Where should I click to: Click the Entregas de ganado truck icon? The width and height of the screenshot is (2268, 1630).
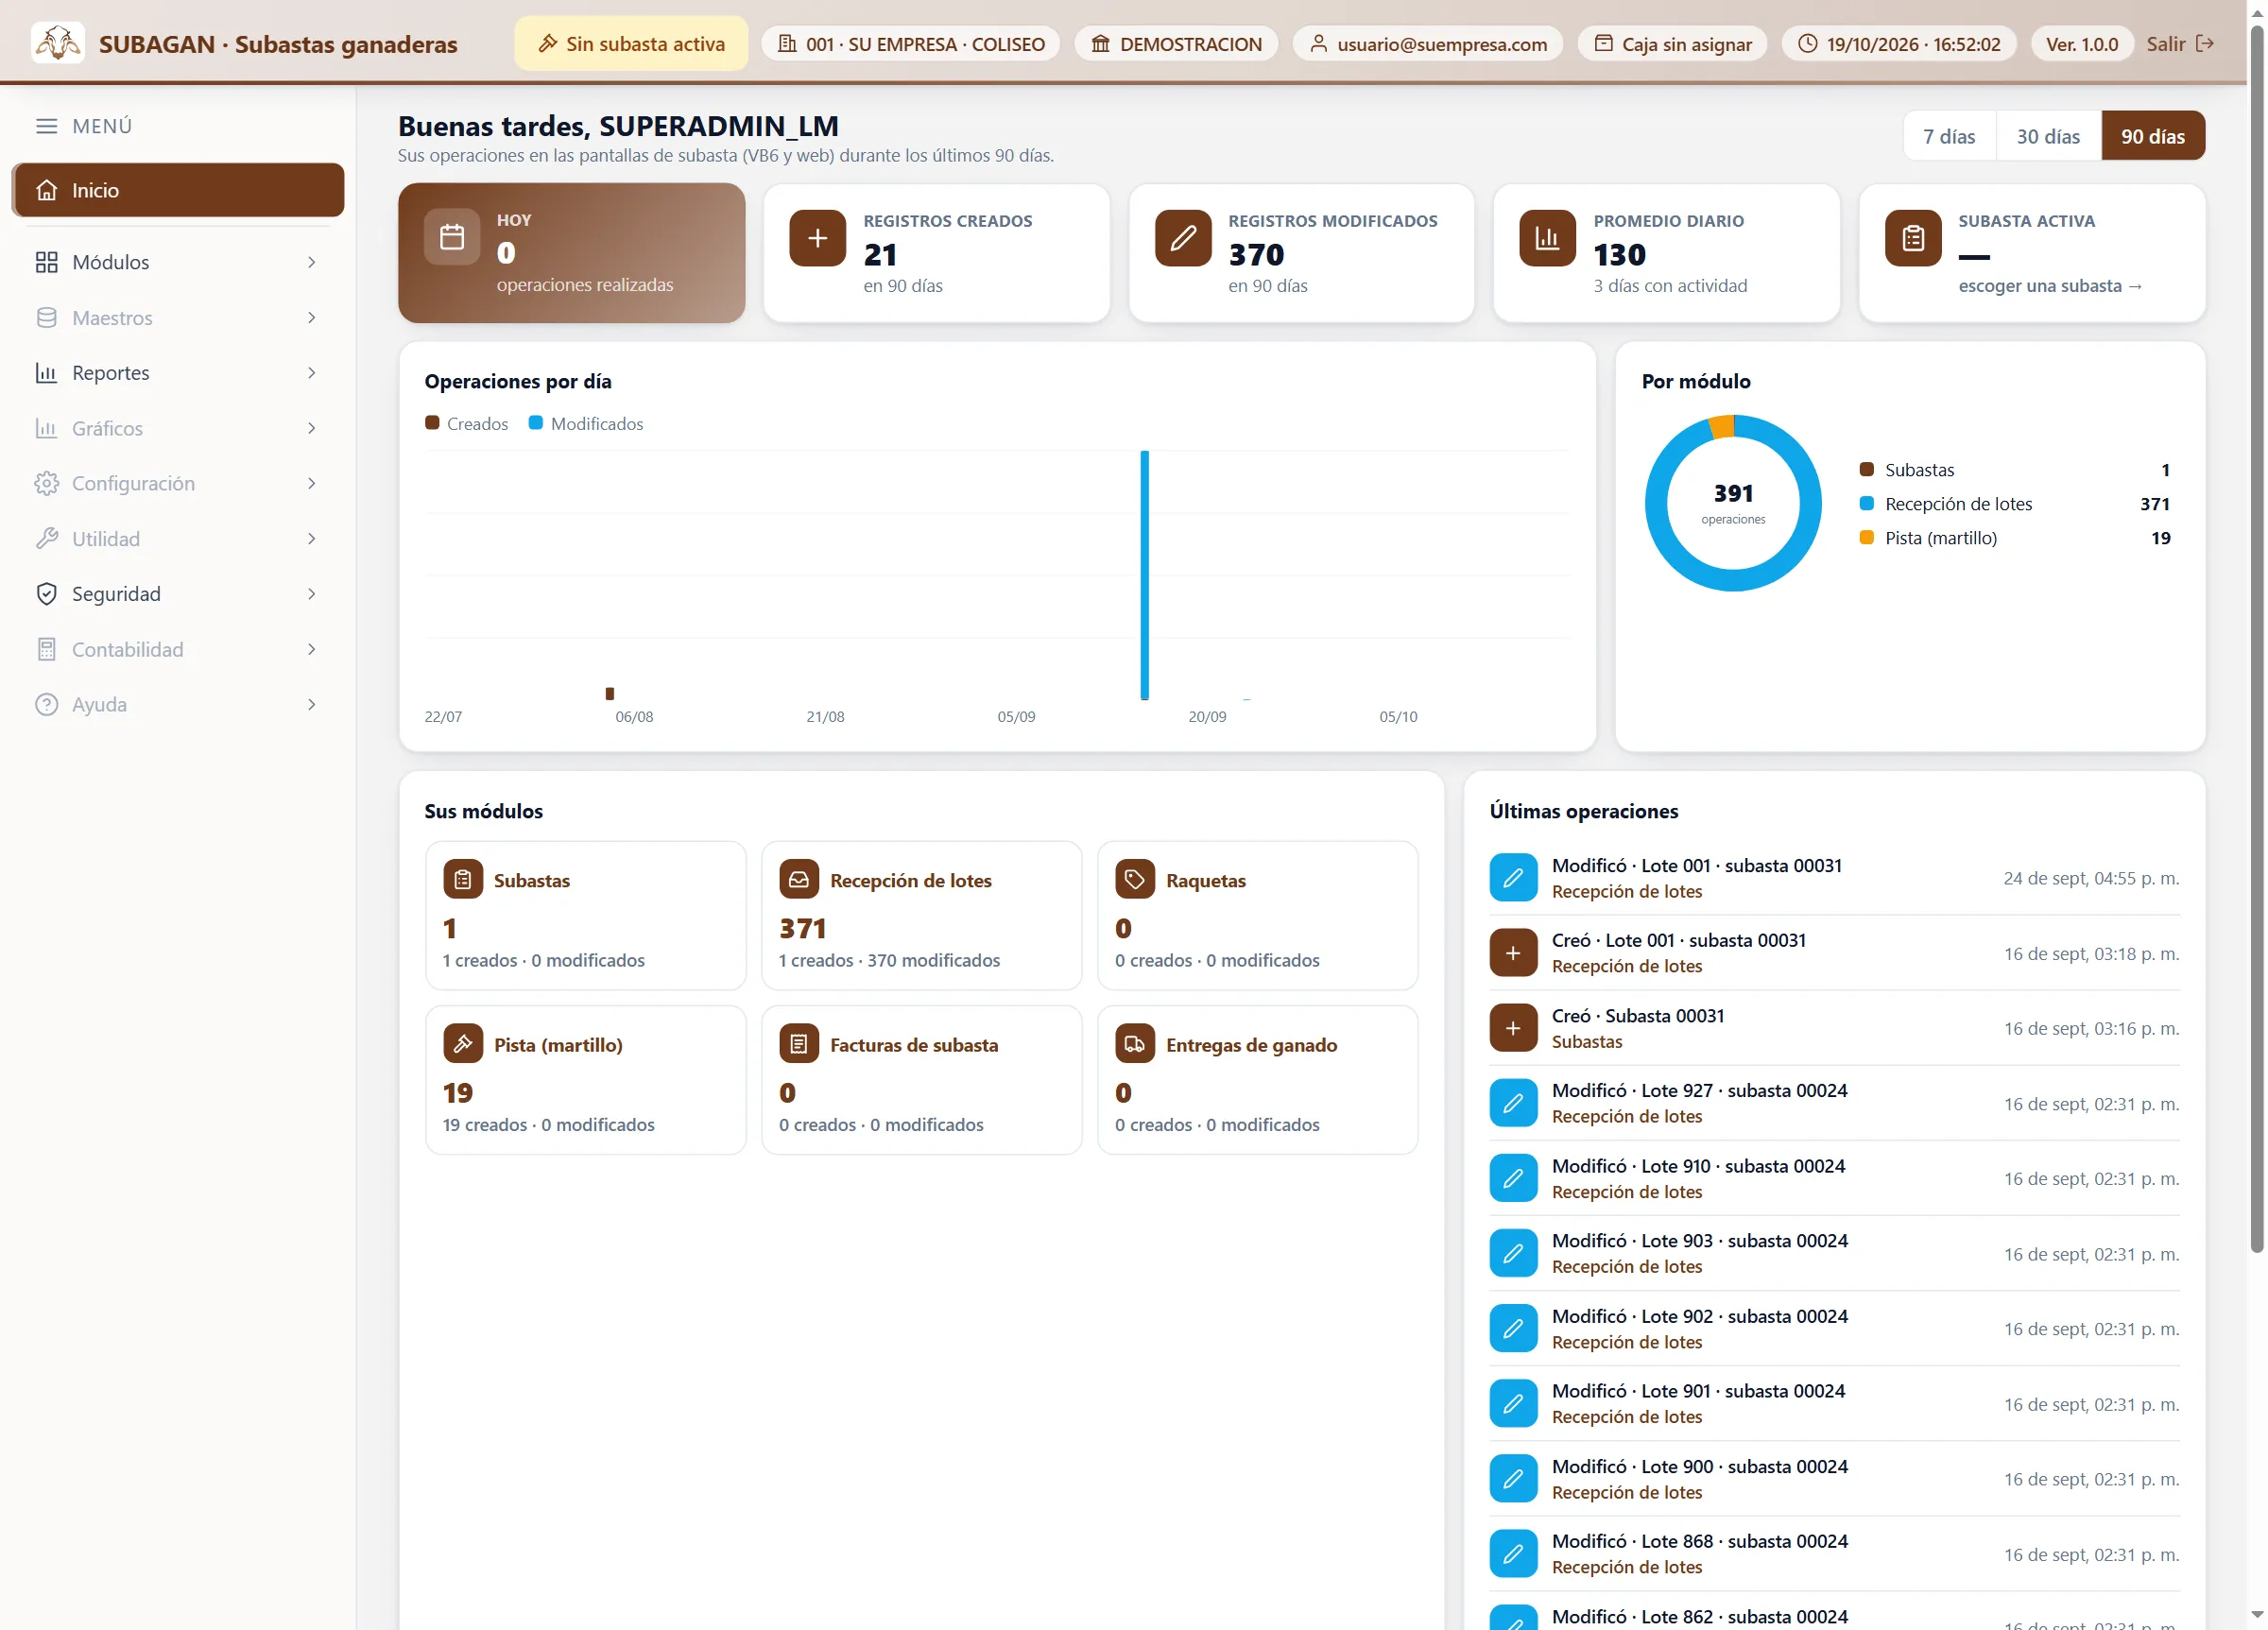(1135, 1044)
